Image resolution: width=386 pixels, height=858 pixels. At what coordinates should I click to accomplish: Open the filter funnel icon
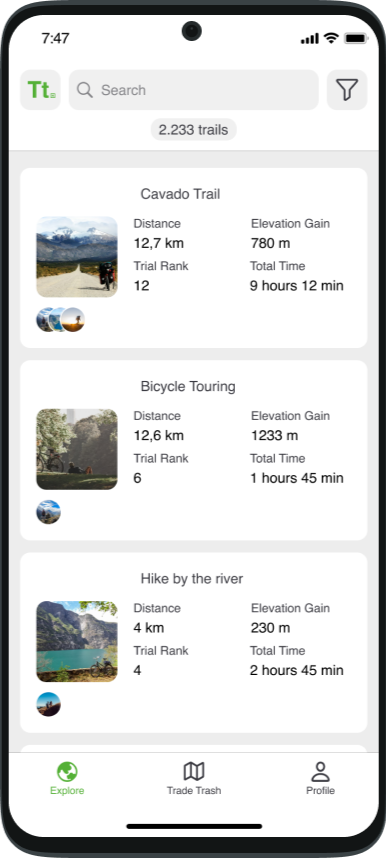(347, 90)
